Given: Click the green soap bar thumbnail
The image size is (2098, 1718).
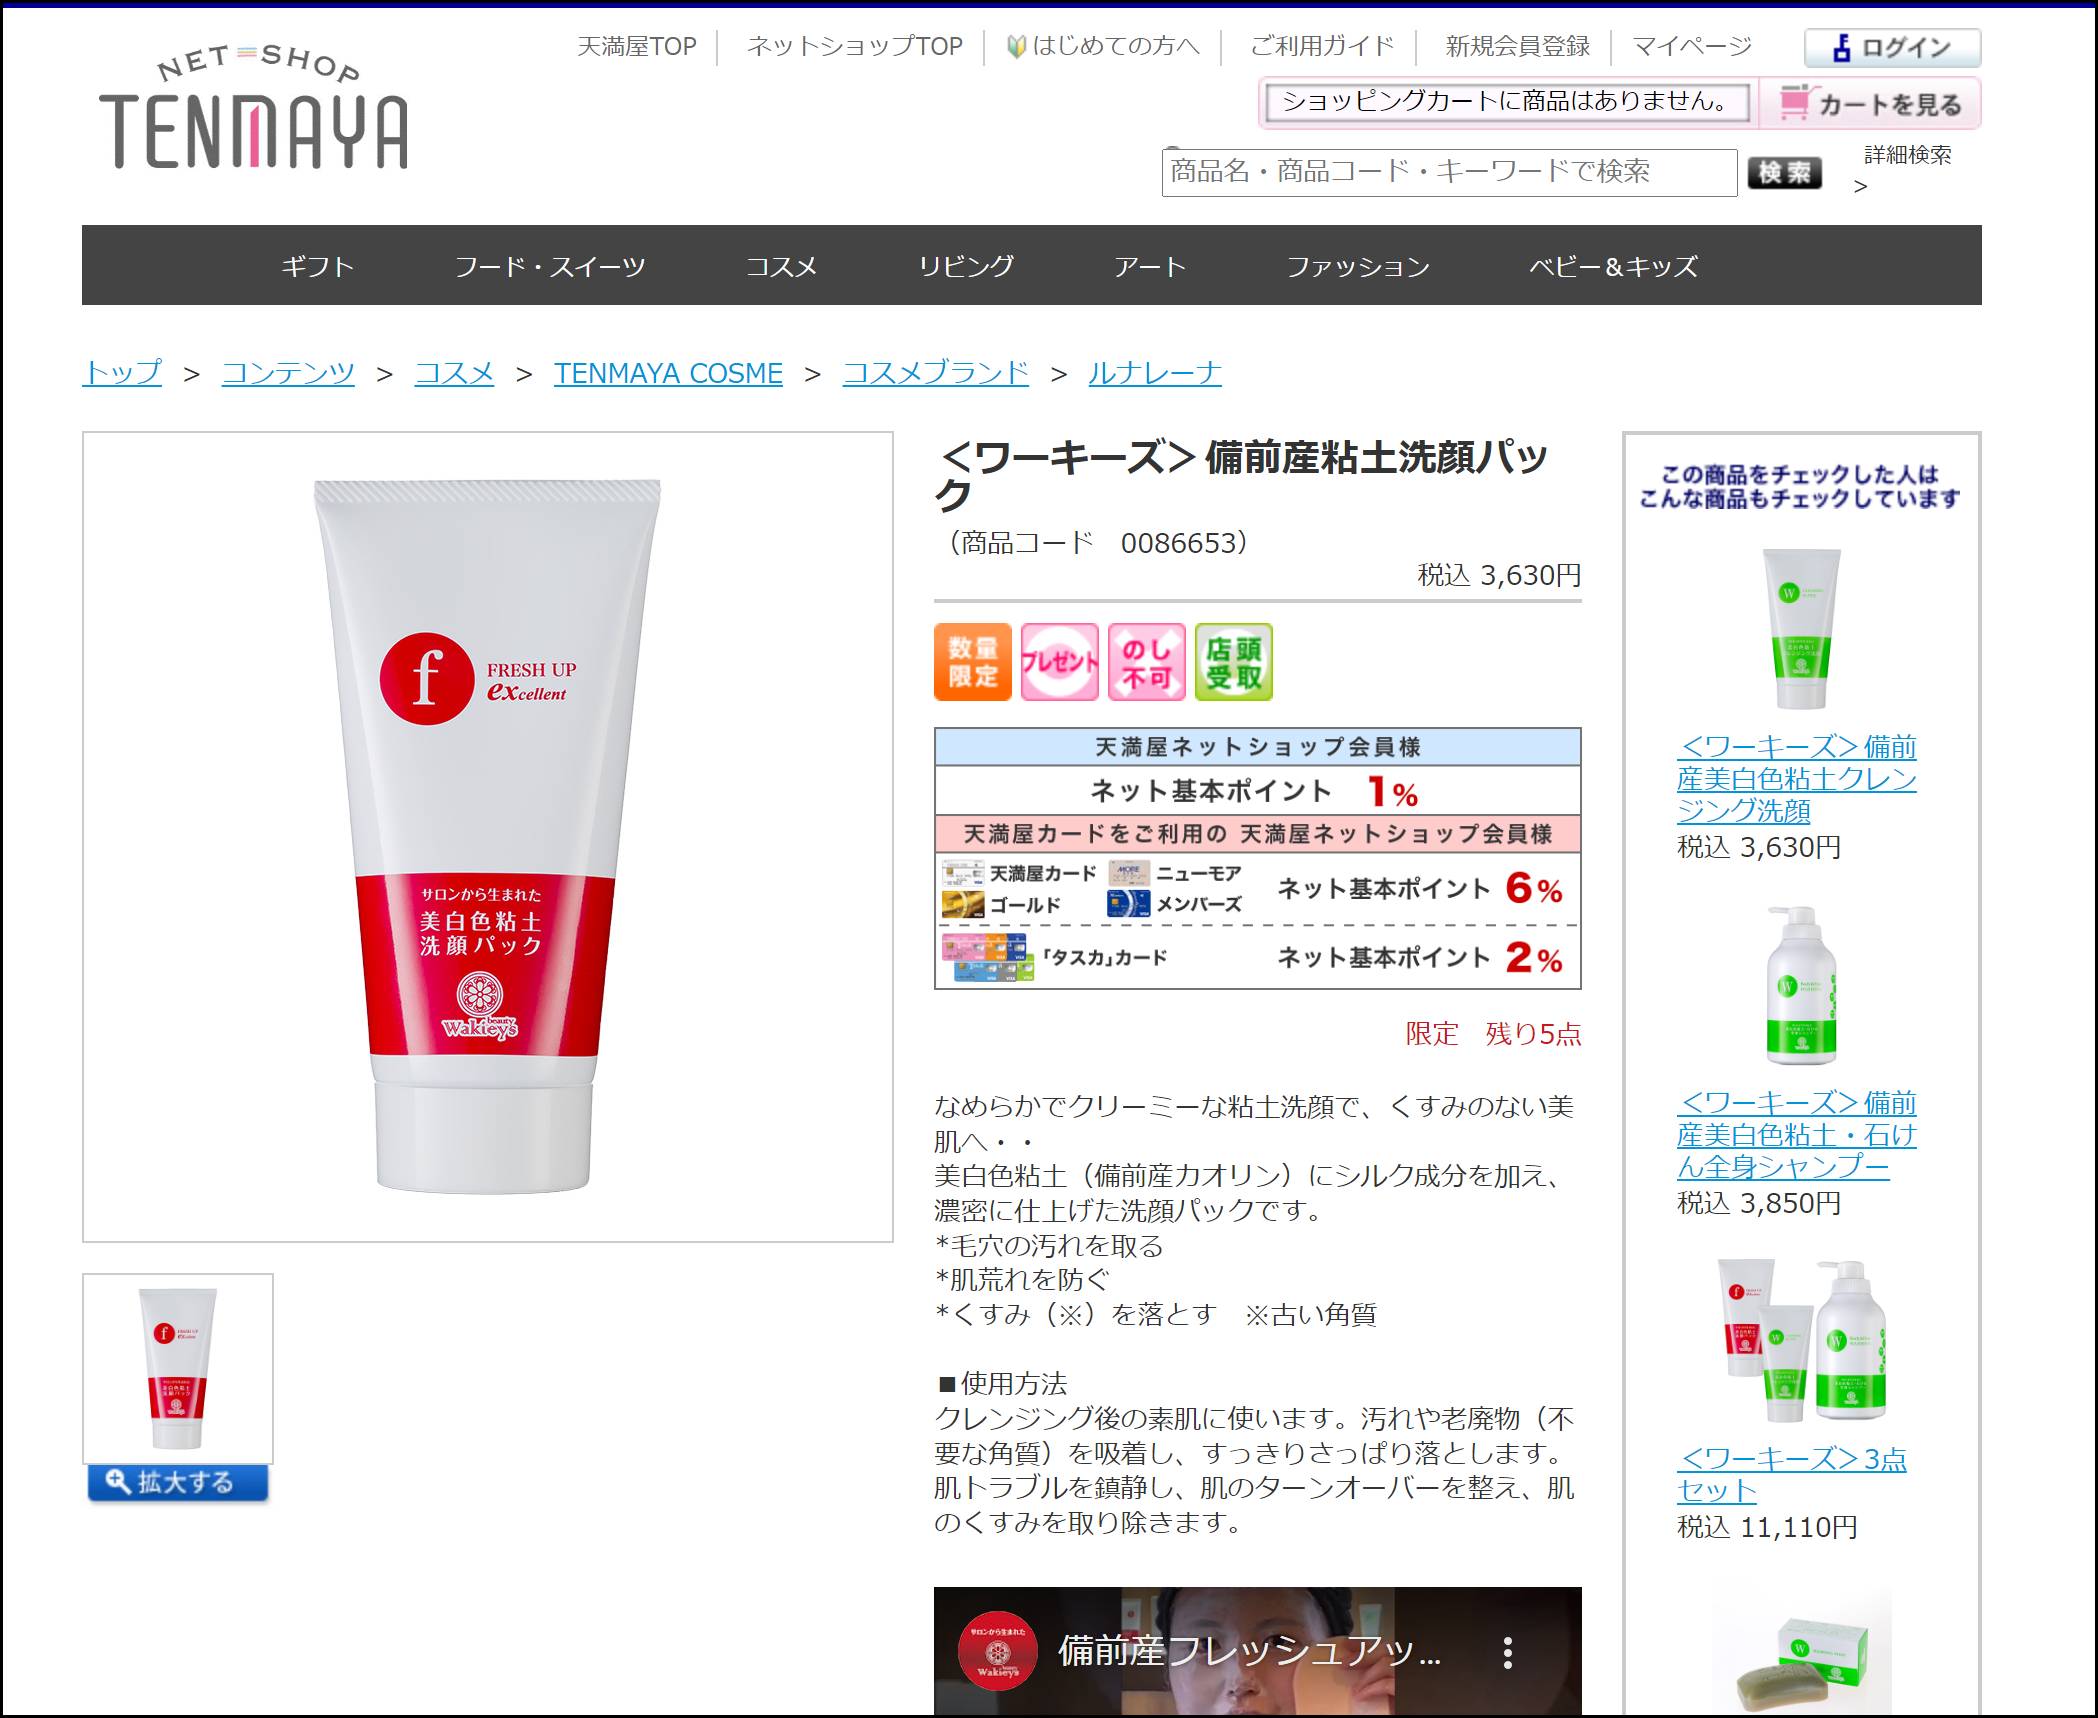Looking at the screenshot, I should point(1801,1660).
